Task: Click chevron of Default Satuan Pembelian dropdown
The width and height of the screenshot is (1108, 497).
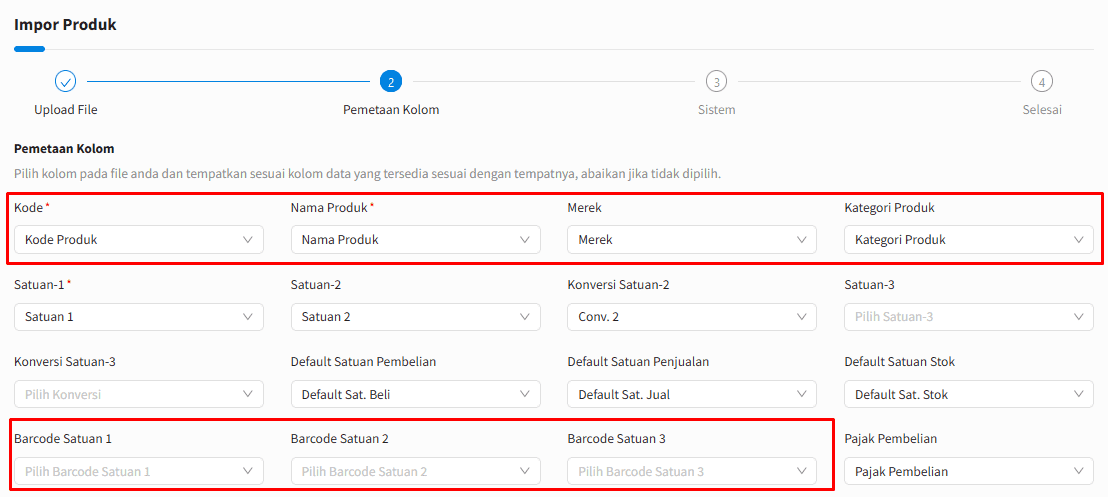Action: (525, 394)
